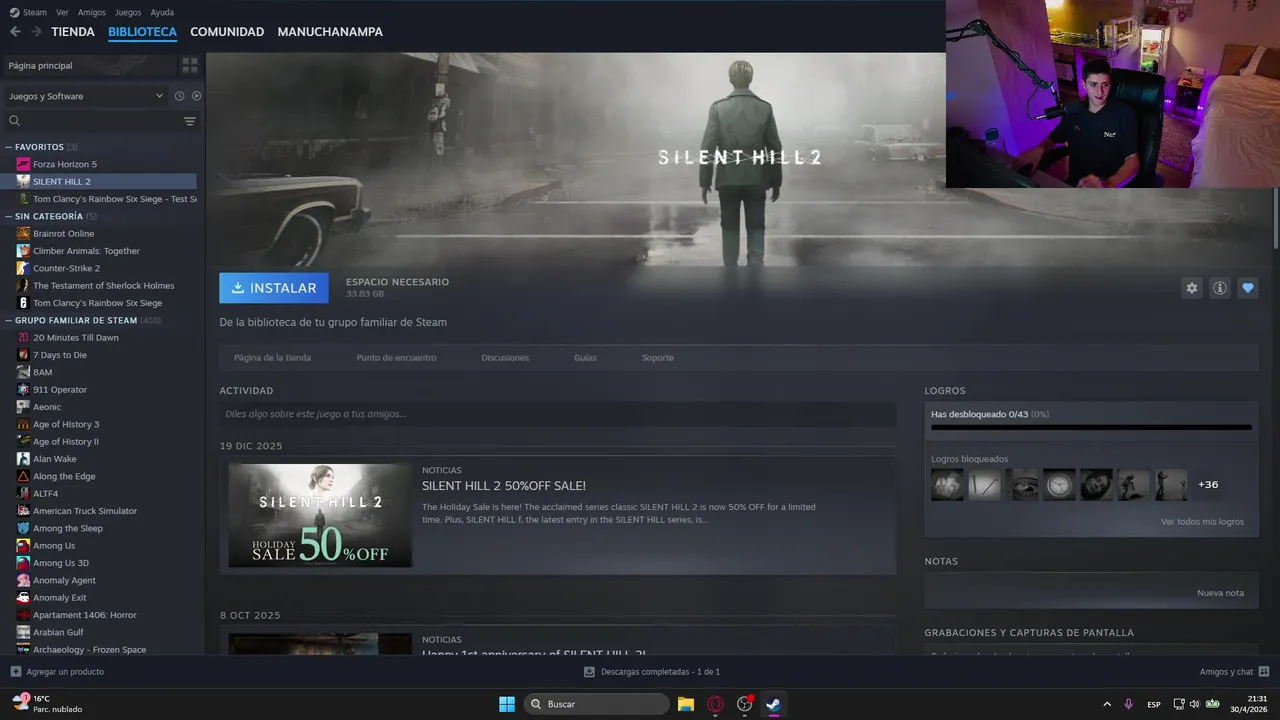Open the Juegos menu
The height and width of the screenshot is (720, 1280).
128,12
